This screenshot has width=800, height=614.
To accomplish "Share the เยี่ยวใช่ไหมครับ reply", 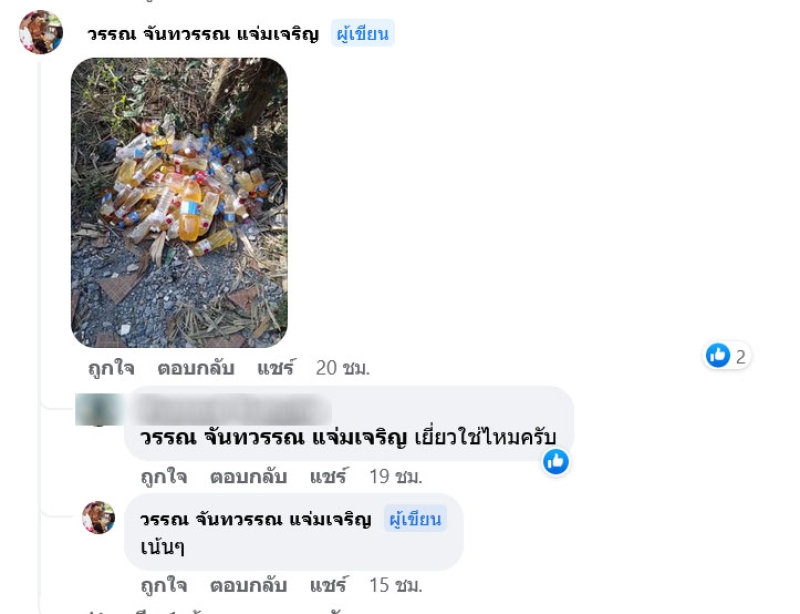I will click(328, 477).
